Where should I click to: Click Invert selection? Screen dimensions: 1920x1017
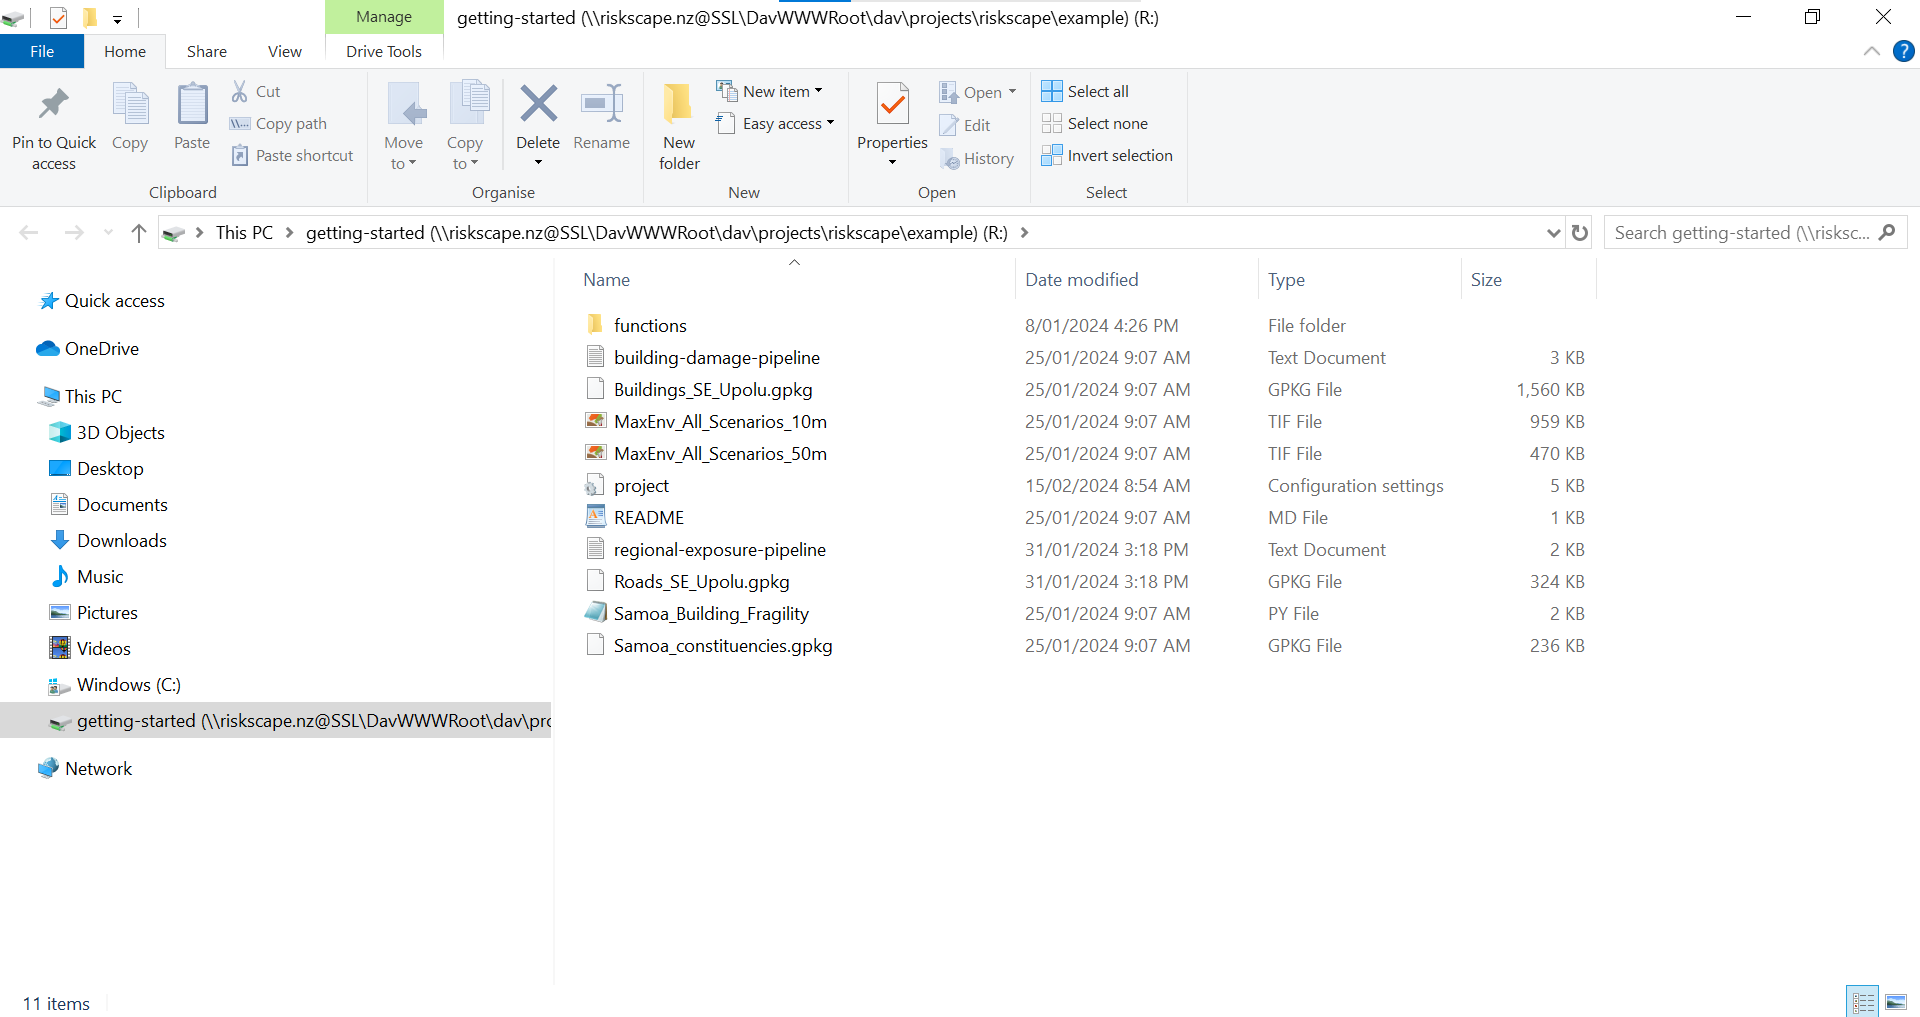pyautogui.click(x=1107, y=155)
